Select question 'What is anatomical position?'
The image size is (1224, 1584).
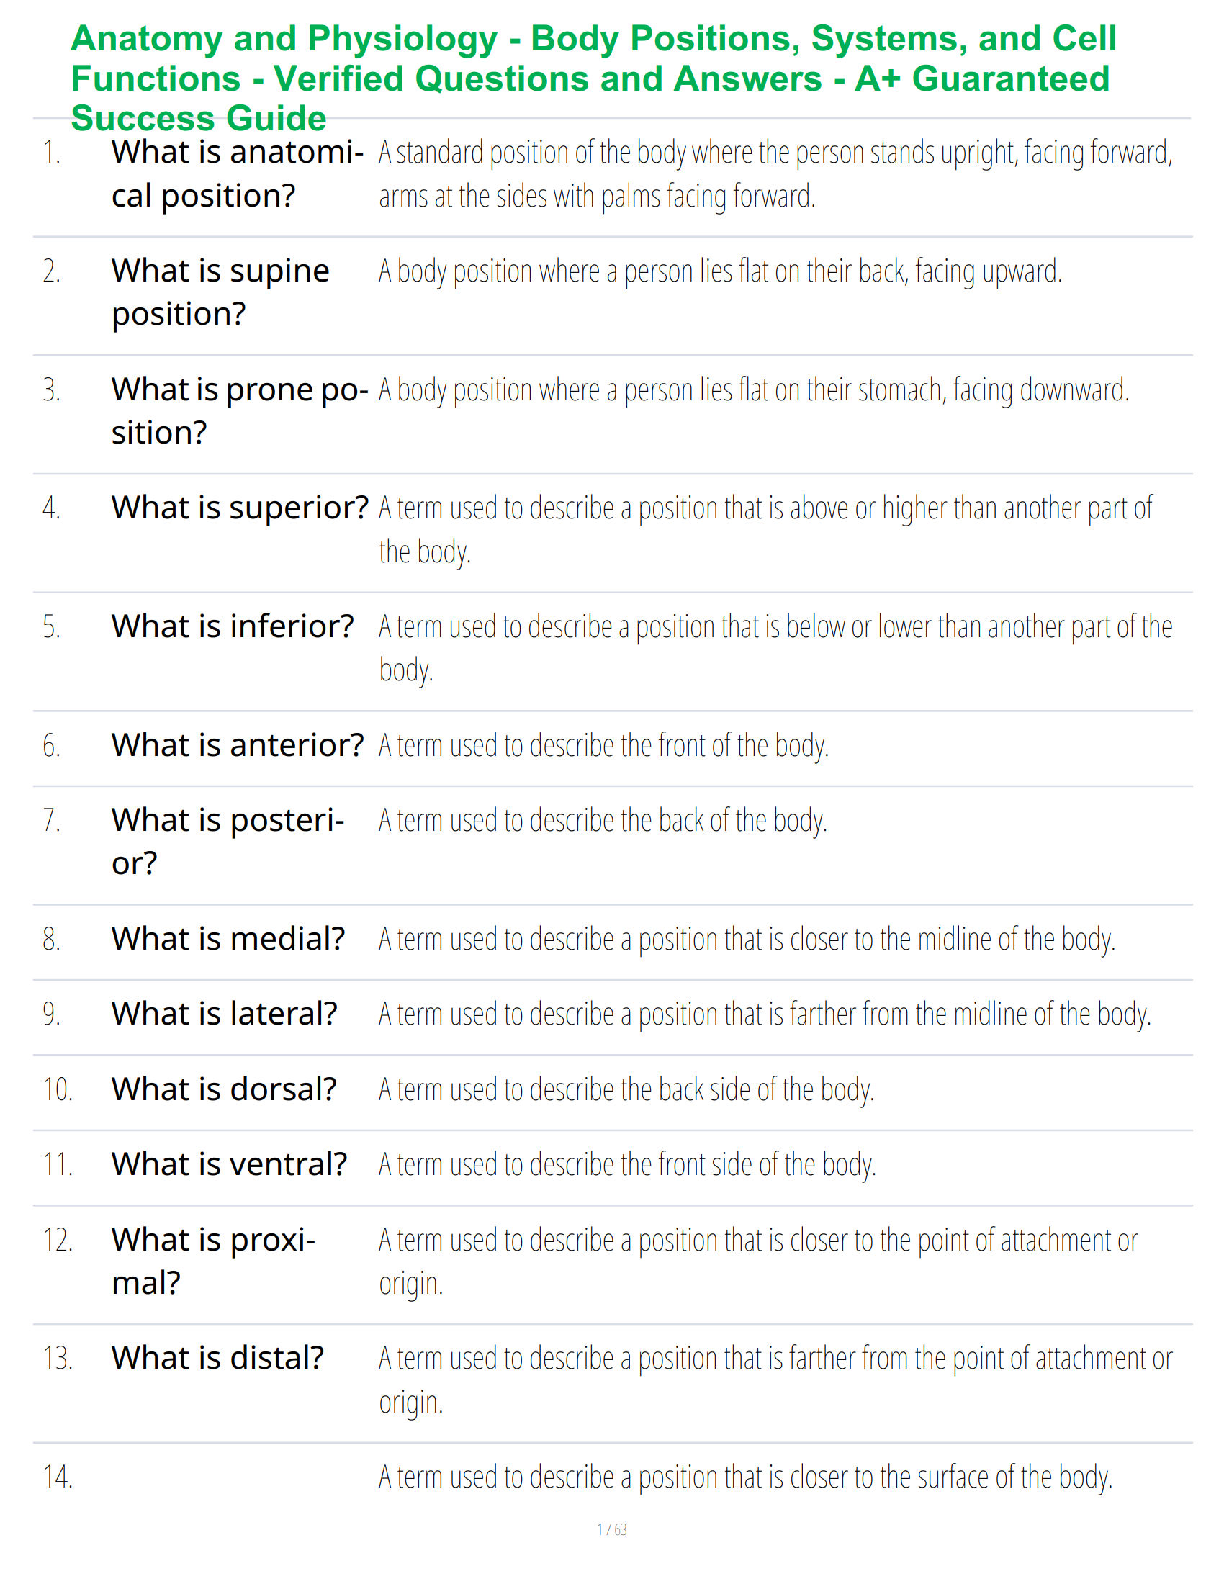(238, 174)
